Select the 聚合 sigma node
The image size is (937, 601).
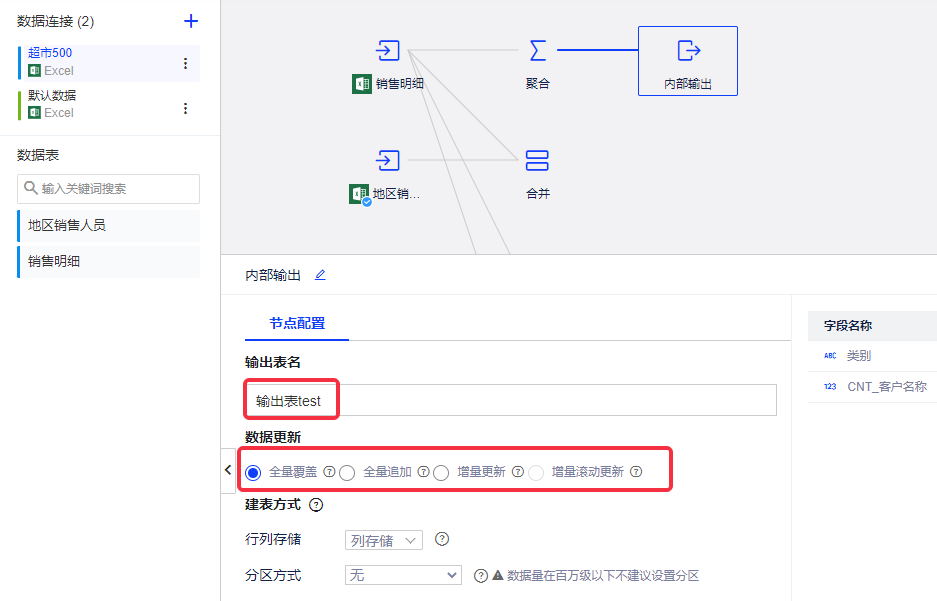(x=537, y=50)
